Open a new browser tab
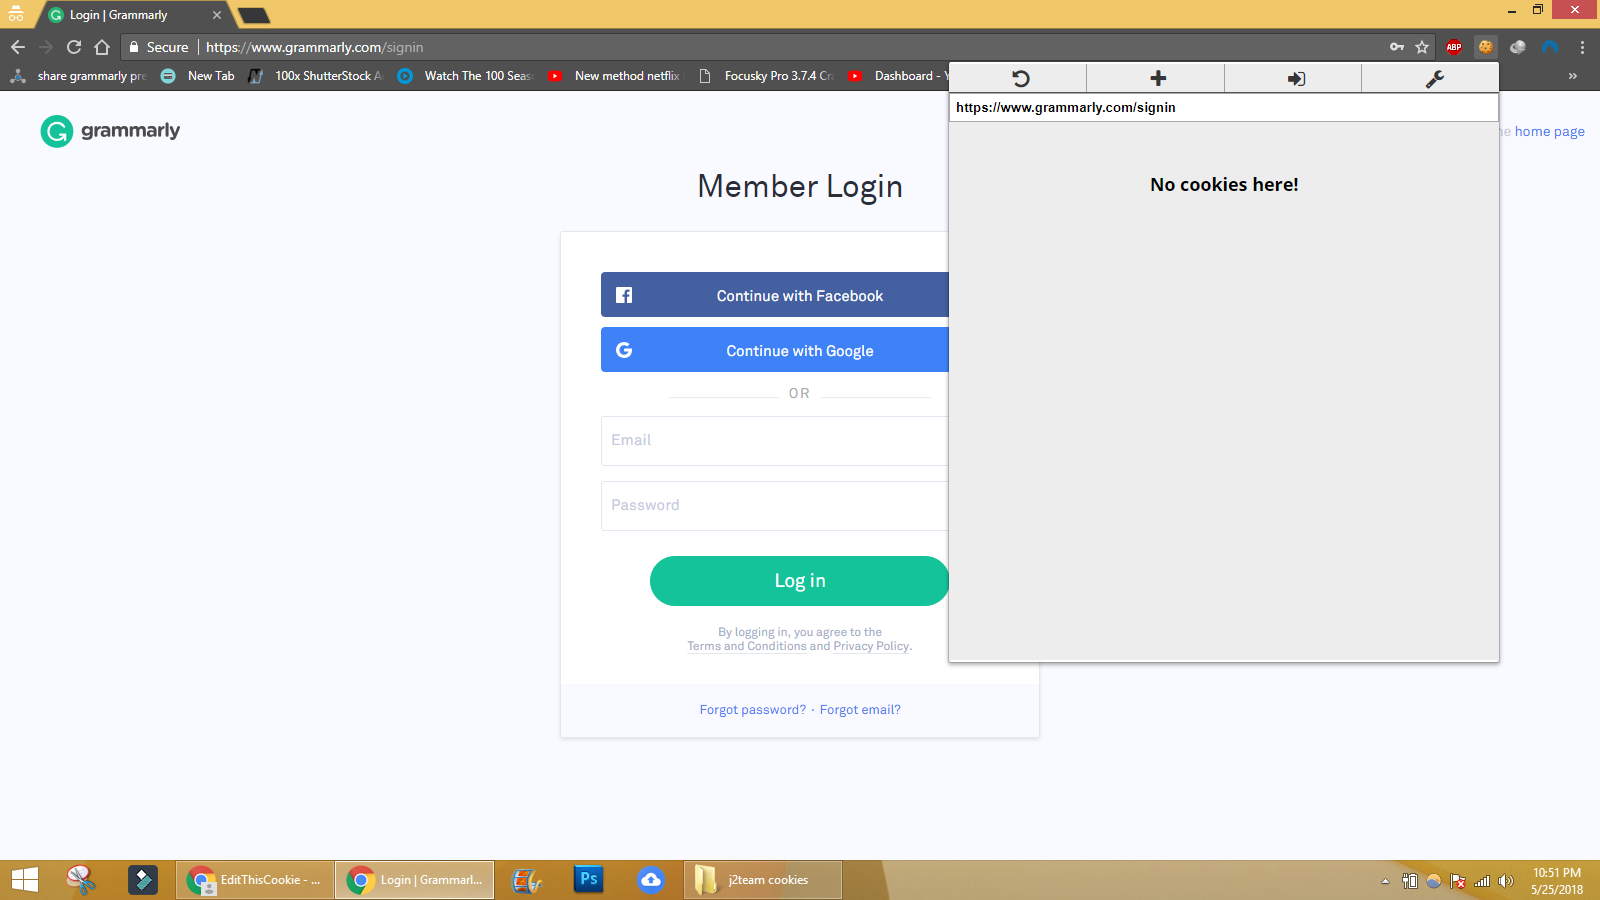Screen dimensions: 1600x900 point(253,15)
